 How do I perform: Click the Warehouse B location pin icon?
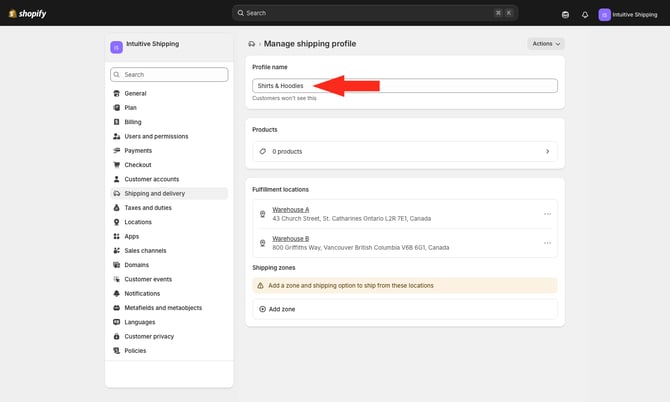pos(263,243)
